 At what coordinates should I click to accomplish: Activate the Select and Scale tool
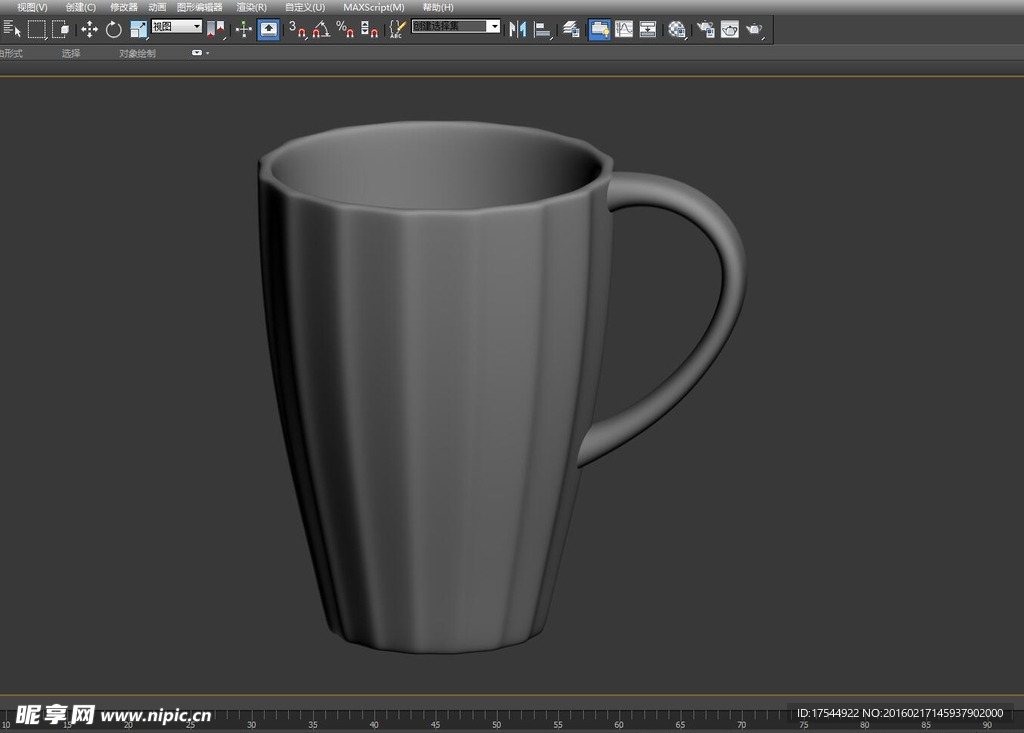138,29
